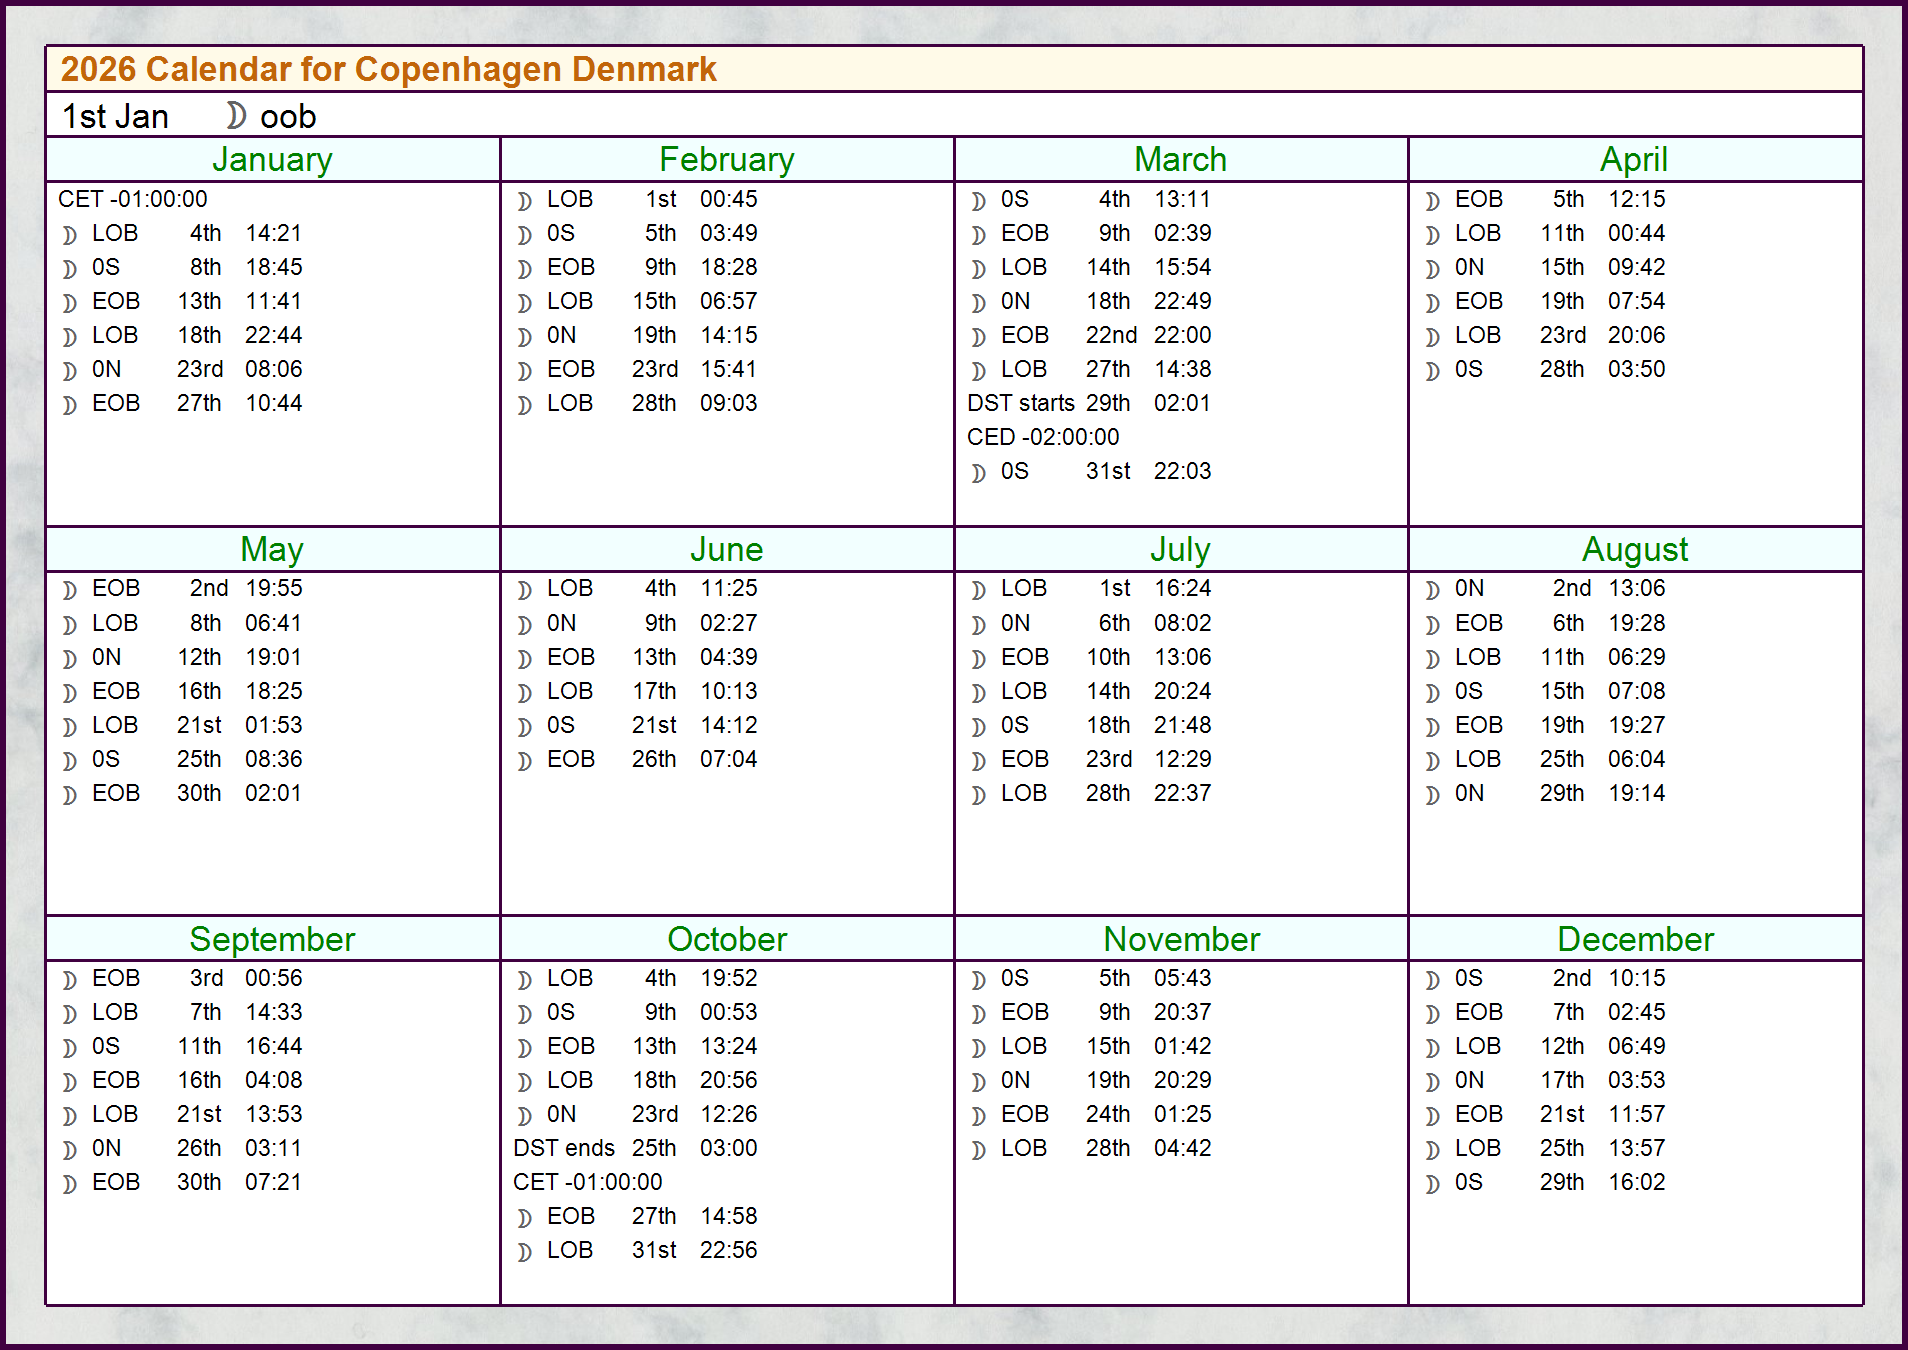Click moon icon next to January LOB 4th
The width and height of the screenshot is (1908, 1350).
[x=69, y=235]
